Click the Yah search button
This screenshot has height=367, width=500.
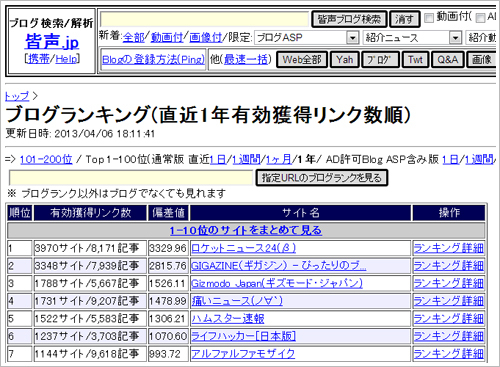(x=345, y=60)
